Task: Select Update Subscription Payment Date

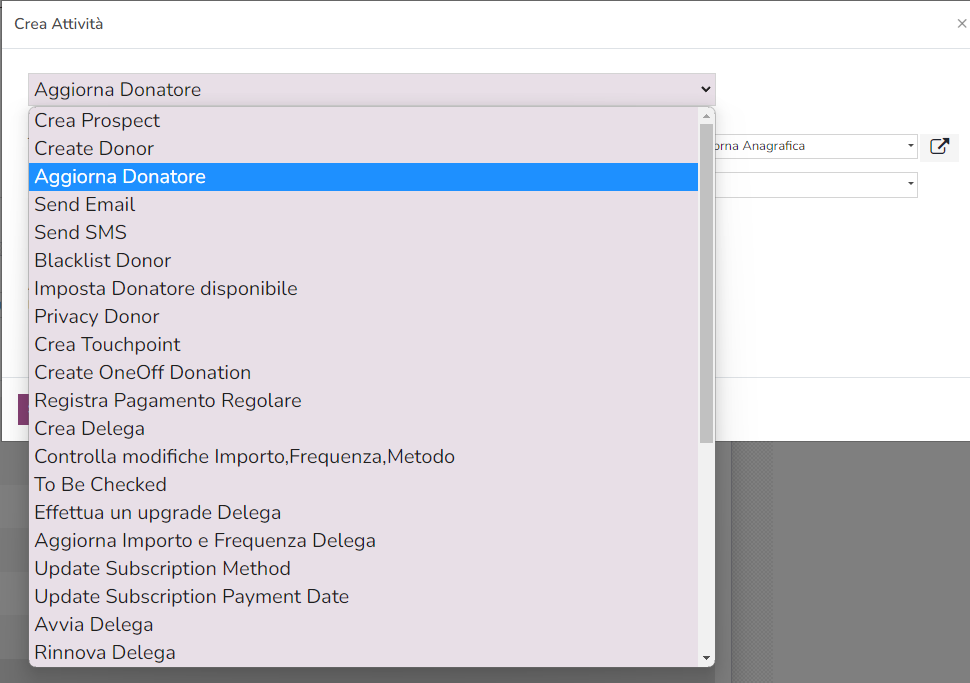Action: point(192,597)
